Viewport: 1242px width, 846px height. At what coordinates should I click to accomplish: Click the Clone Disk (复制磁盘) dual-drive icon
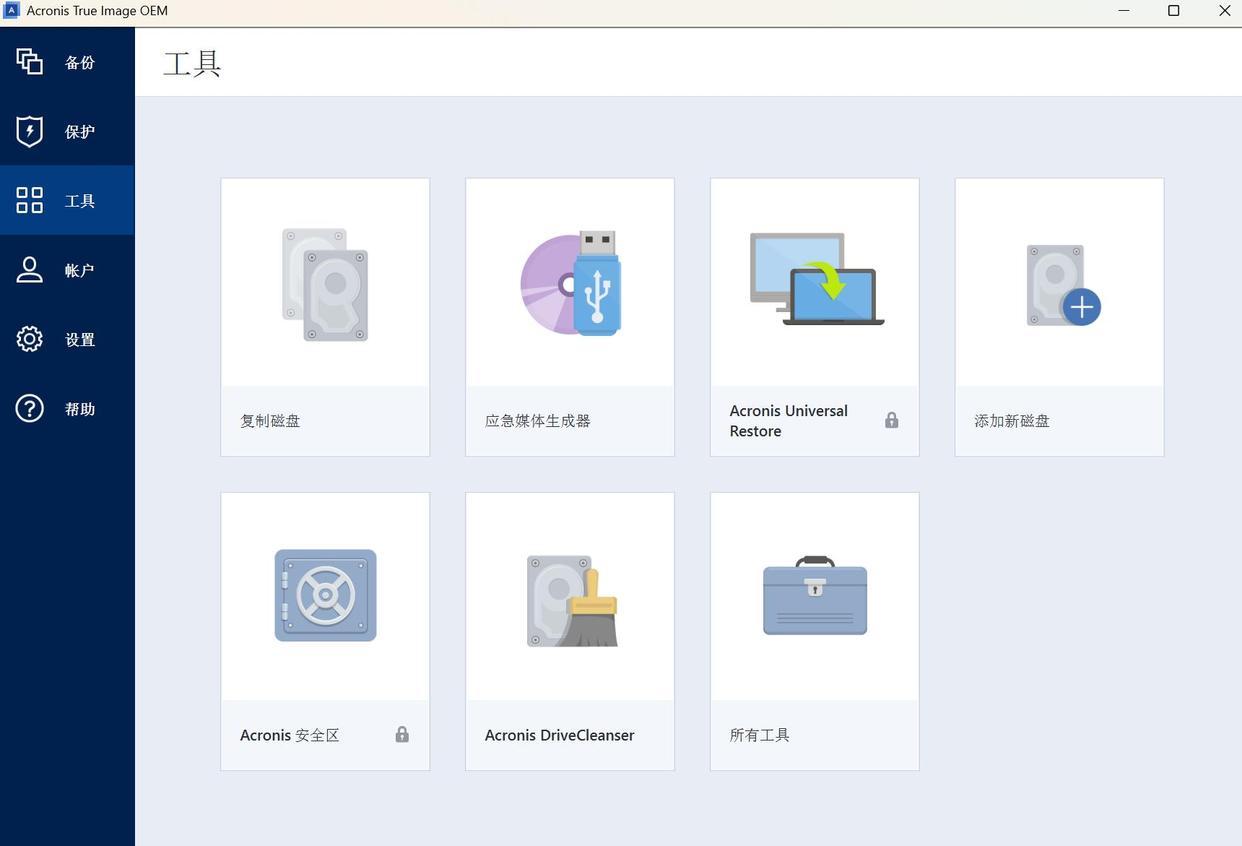(325, 285)
